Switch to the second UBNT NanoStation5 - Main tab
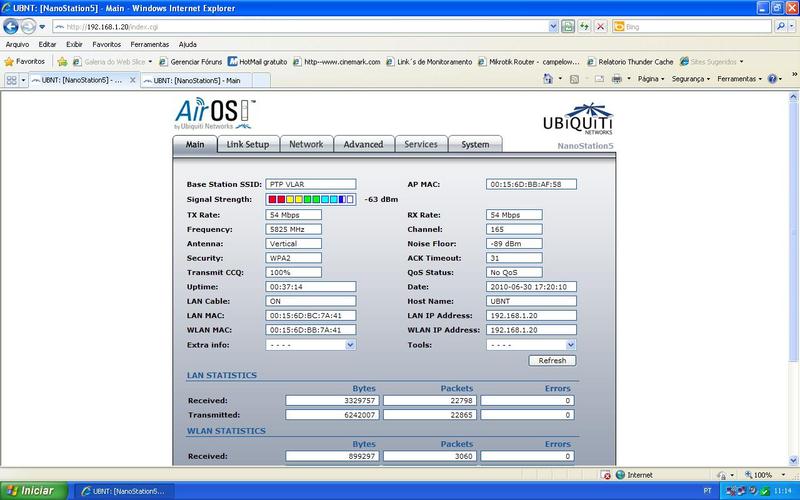This screenshot has width=800, height=500. pos(196,80)
